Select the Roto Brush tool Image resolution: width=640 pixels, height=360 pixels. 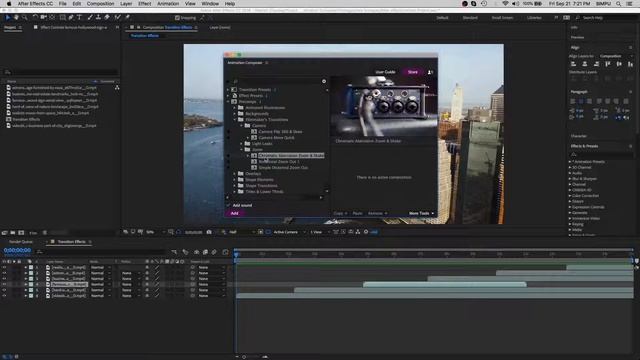[118, 18]
